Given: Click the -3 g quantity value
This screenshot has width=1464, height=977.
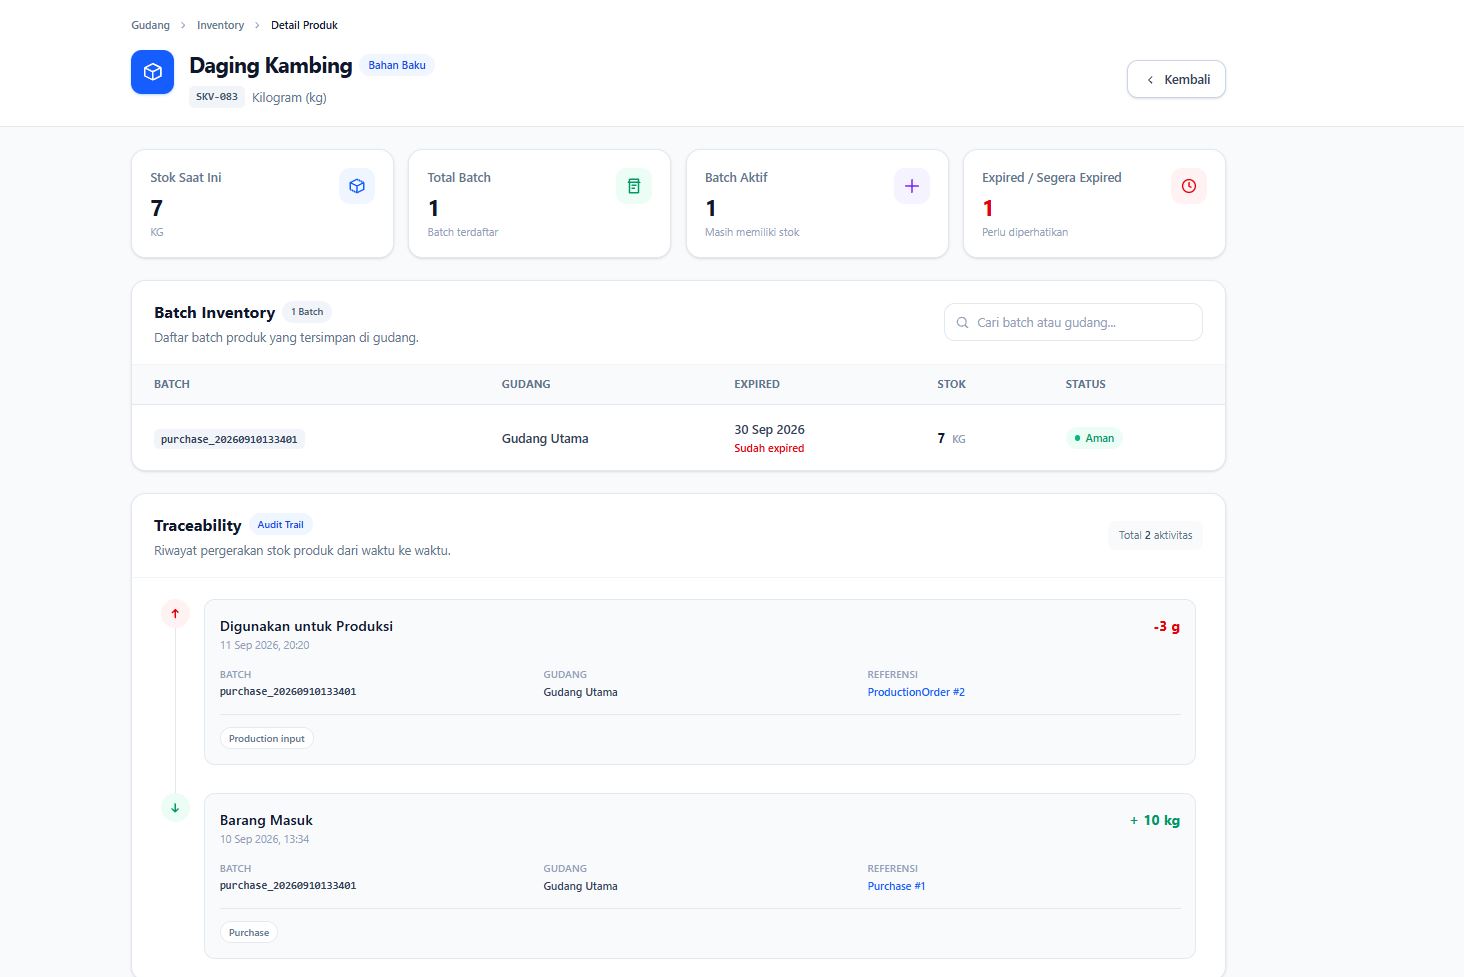Looking at the screenshot, I should pyautogui.click(x=1166, y=627).
